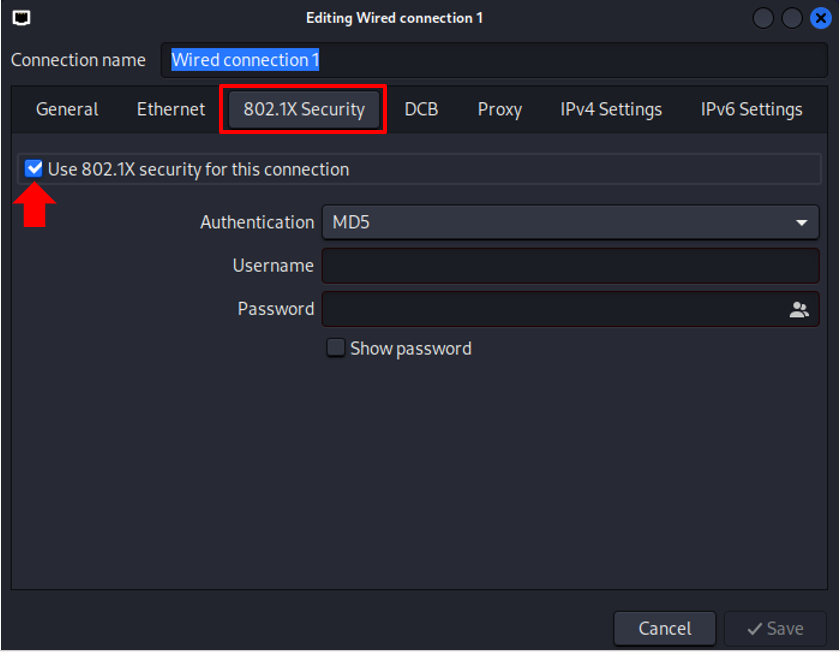Click the Cancel button
840x652 pixels.
pos(665,628)
